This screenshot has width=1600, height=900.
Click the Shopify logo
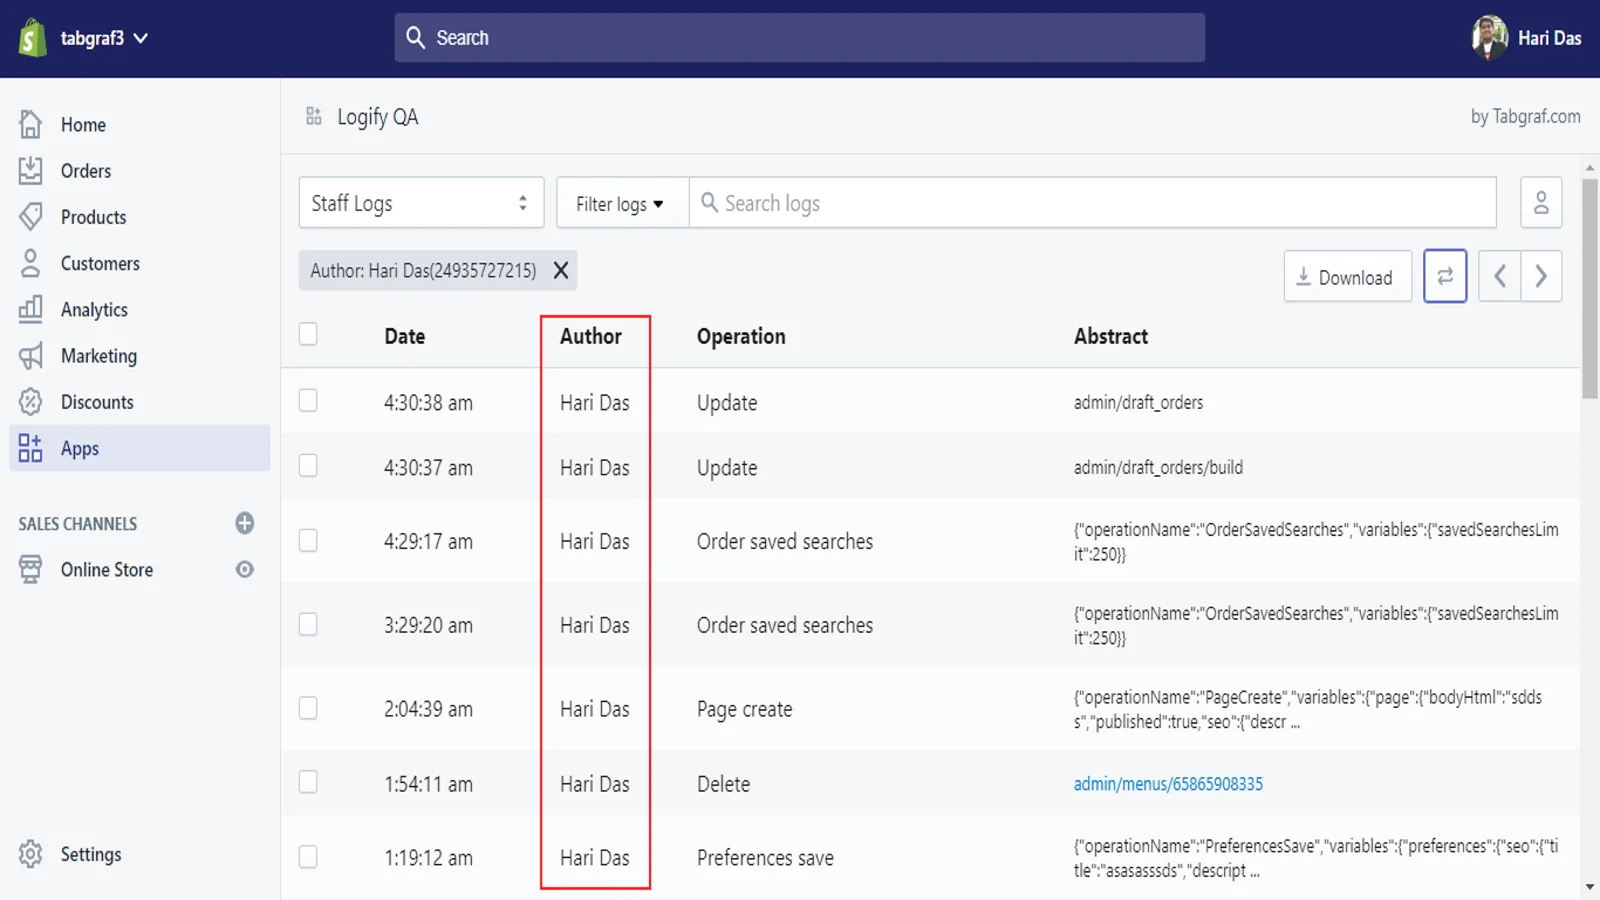(x=31, y=38)
